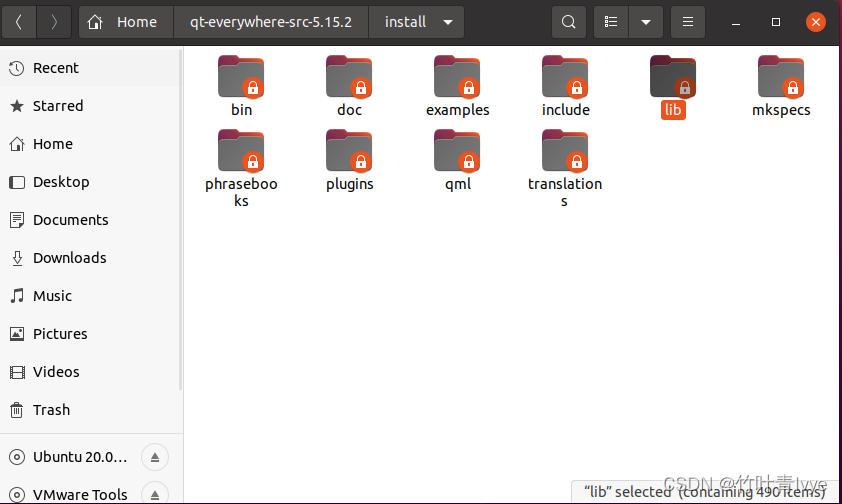Click the sidebar vertical scrollbar
The image size is (842, 504).
click(x=180, y=219)
